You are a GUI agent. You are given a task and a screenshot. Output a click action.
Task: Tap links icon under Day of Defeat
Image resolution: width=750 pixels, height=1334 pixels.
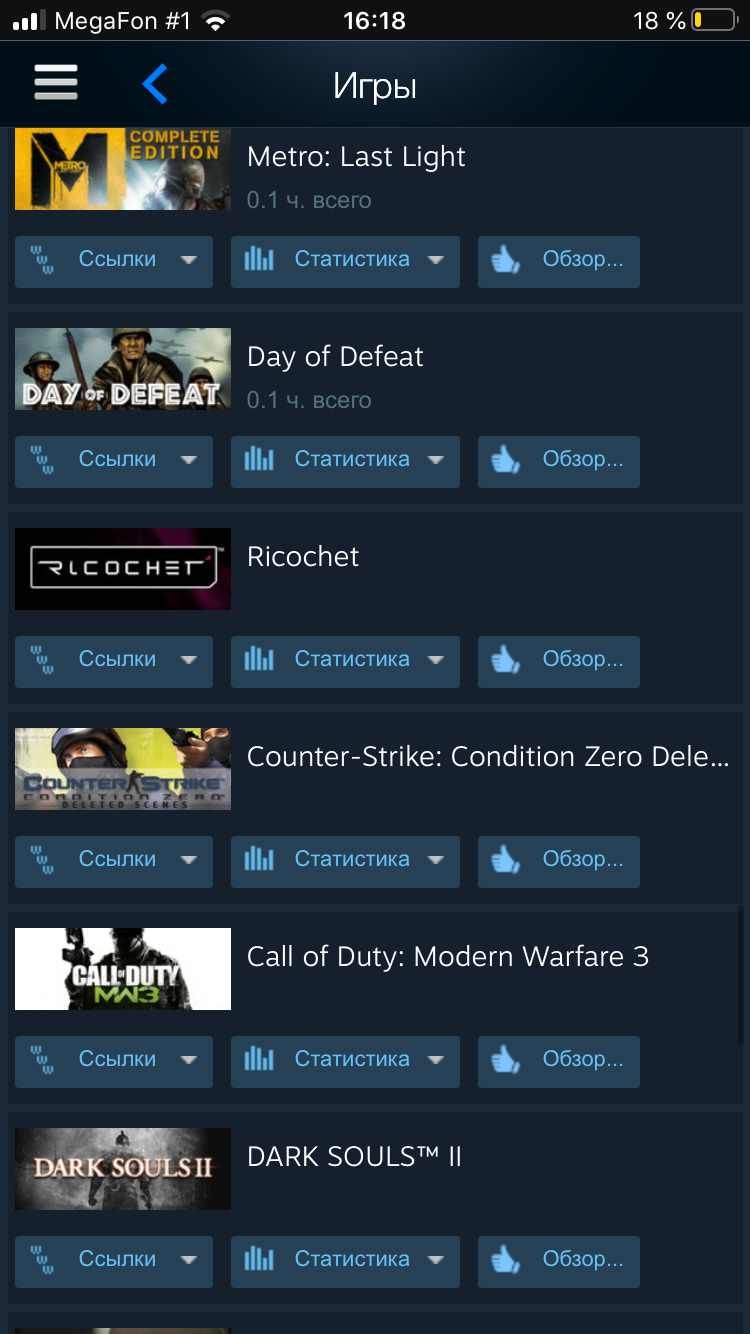42,460
